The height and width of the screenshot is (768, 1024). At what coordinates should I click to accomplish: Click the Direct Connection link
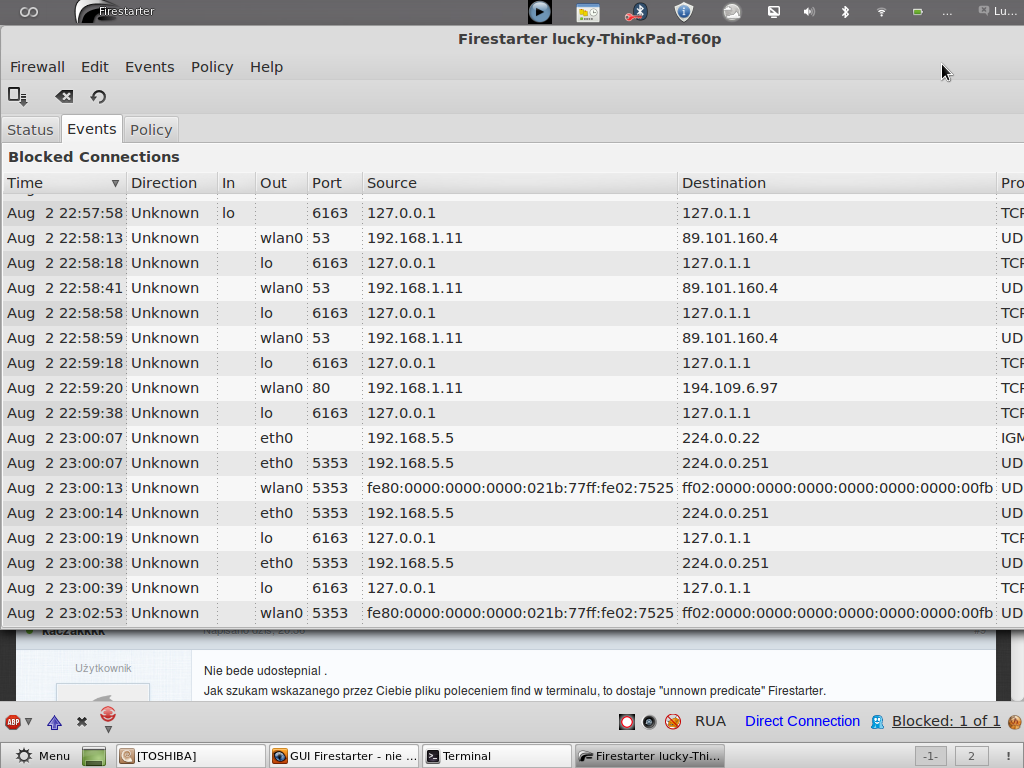[802, 721]
